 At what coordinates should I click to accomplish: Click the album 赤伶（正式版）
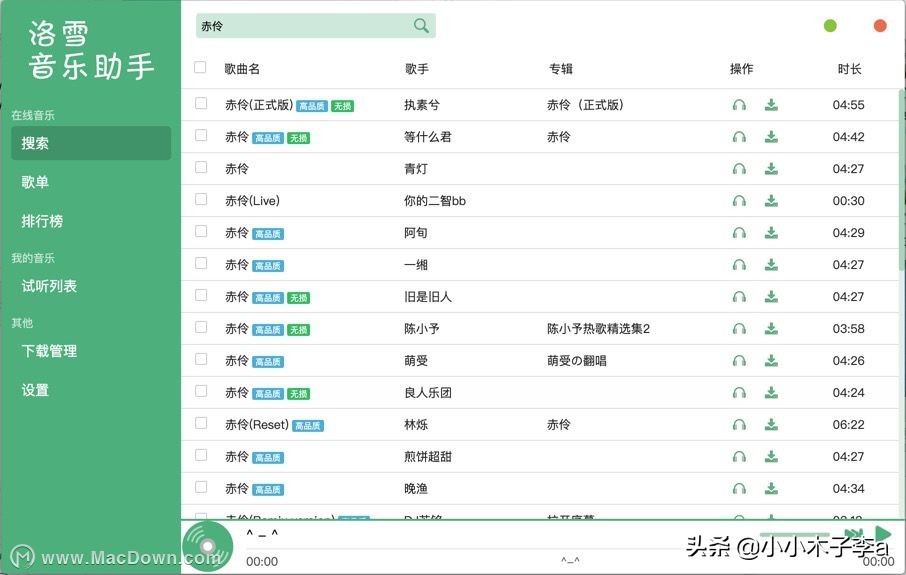point(585,105)
